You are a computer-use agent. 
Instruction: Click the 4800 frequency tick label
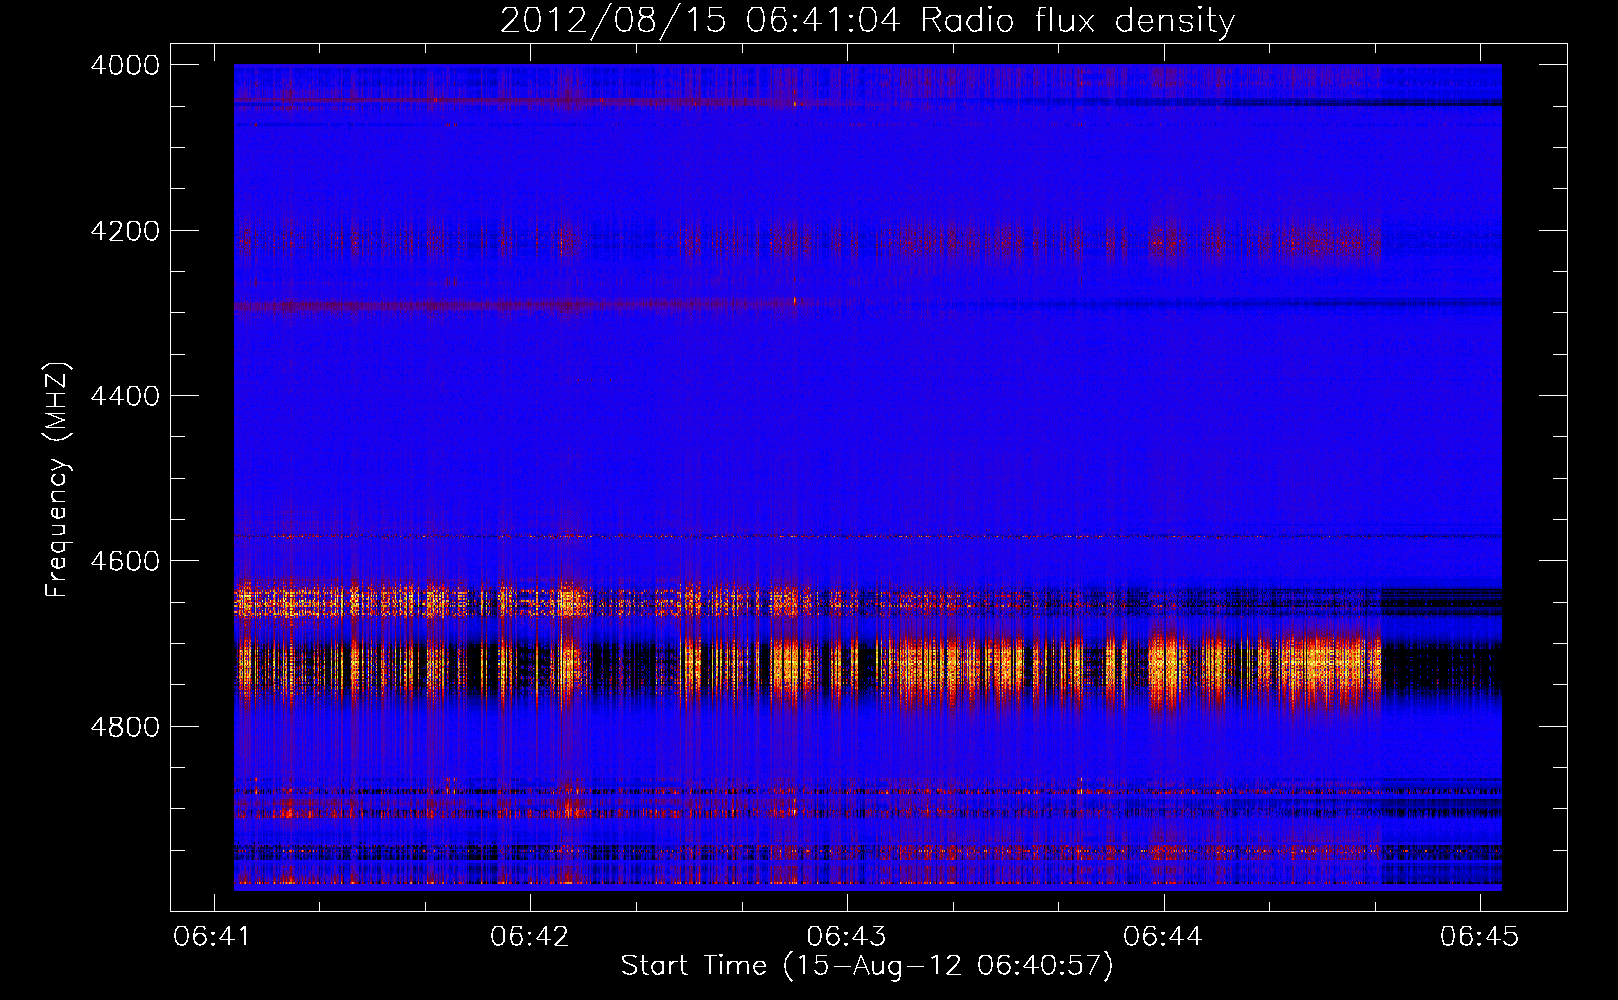[125, 727]
